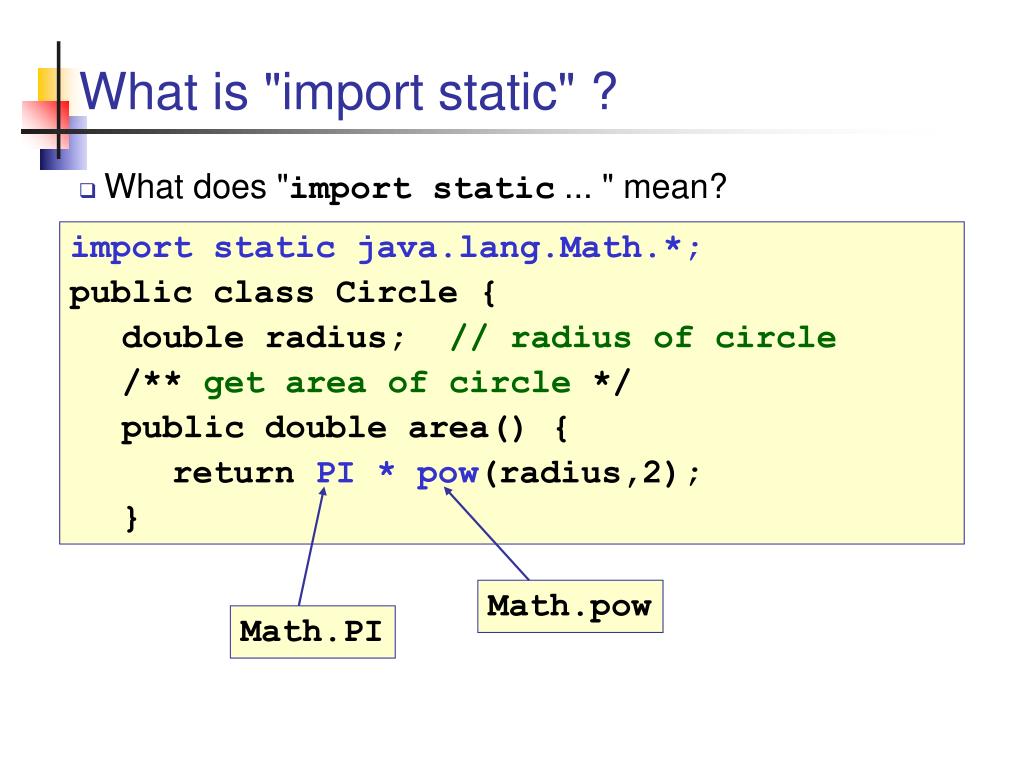Click the "public class Circle" line
This screenshot has width=1024, height=768.
pos(283,293)
